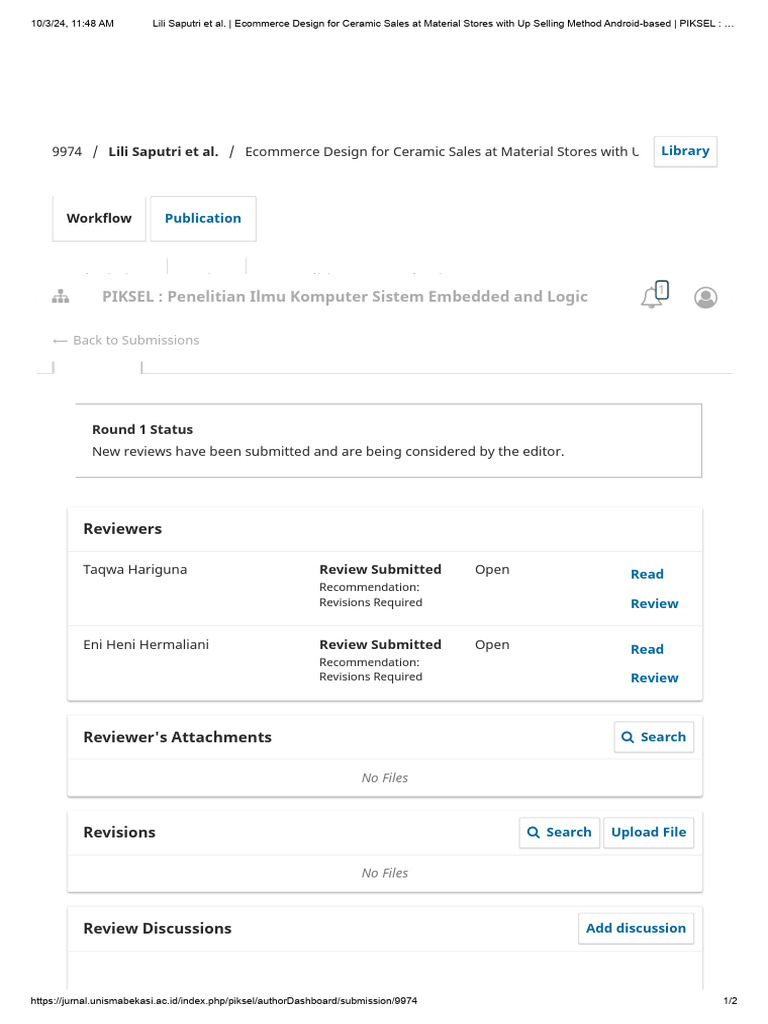Image resolution: width=768 pixels, height=1024 pixels.
Task: Click the PIKSEL journal title link
Action: click(345, 296)
